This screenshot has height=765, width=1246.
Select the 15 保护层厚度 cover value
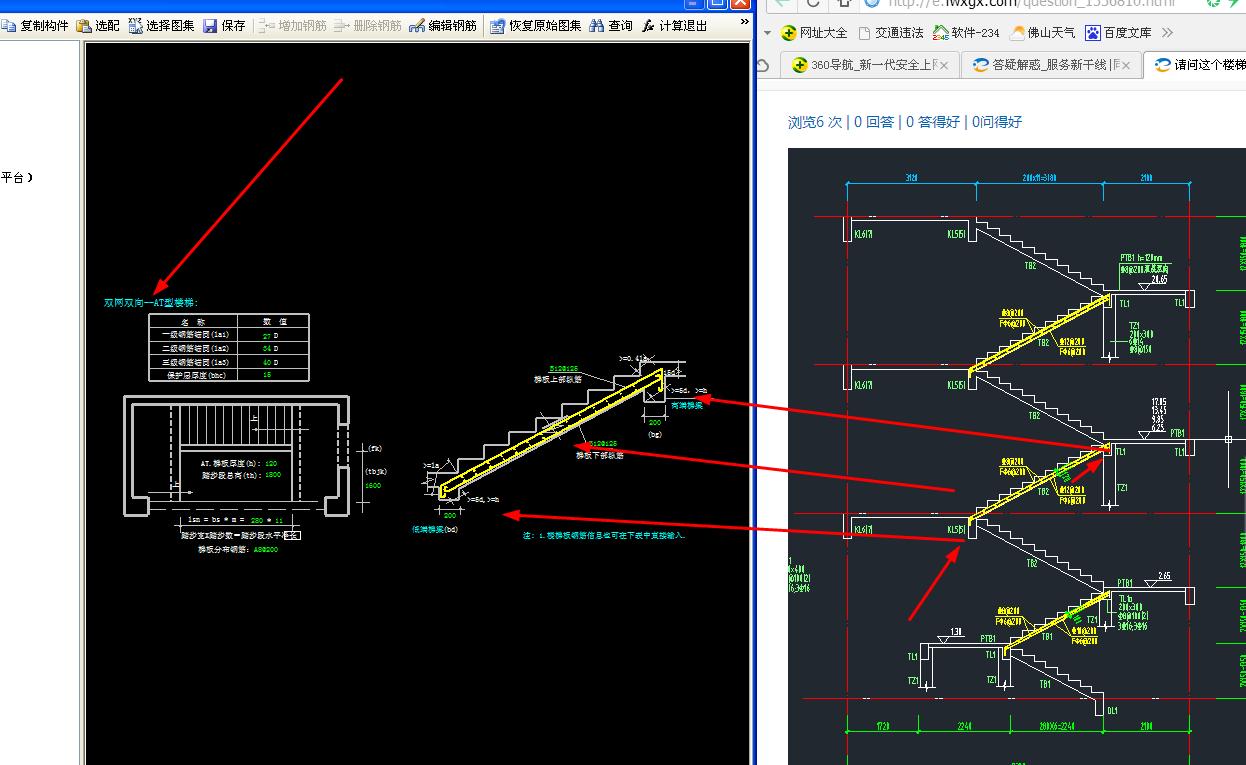(x=267, y=375)
